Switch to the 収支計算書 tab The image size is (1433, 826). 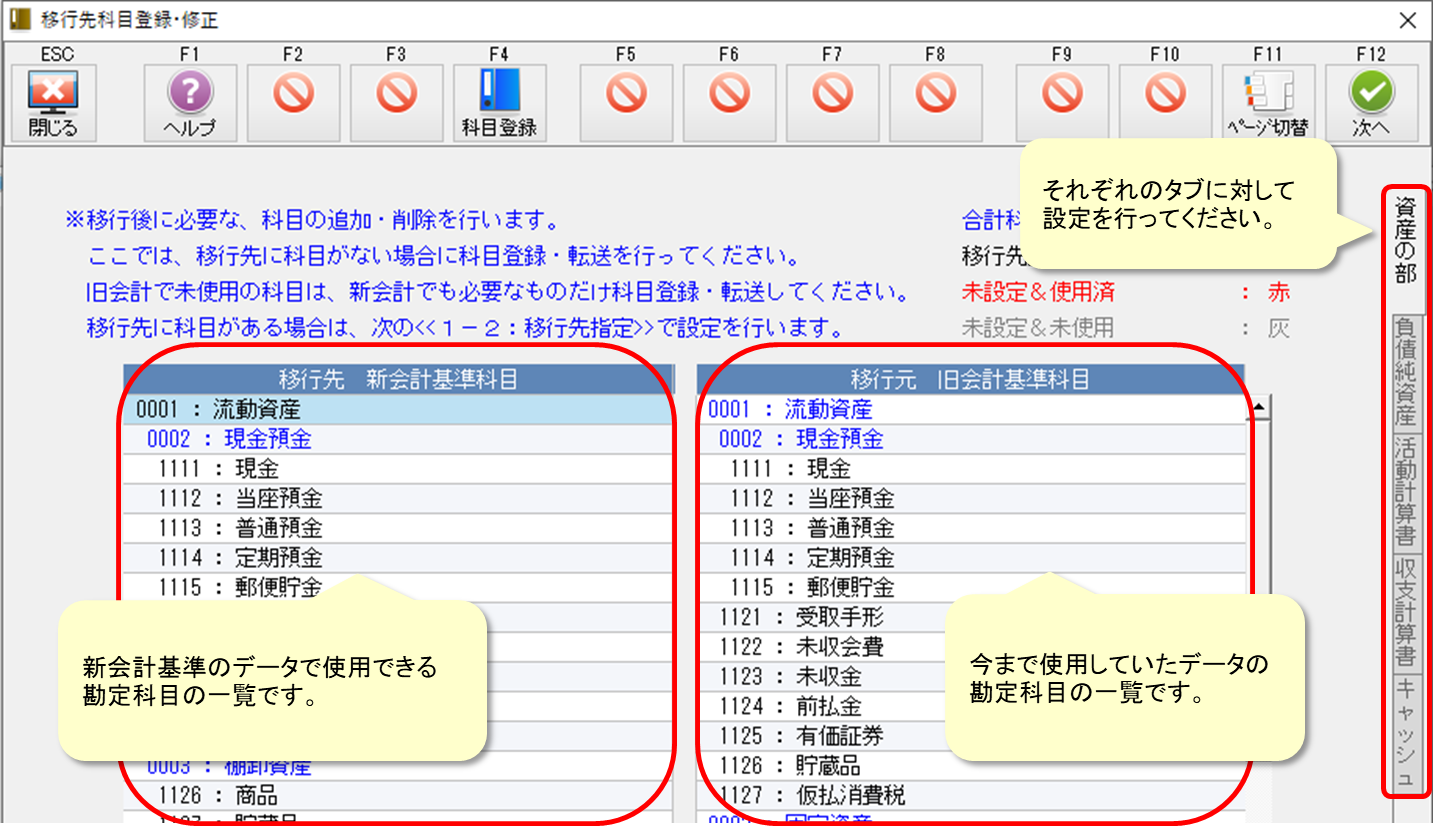pyautogui.click(x=1405, y=611)
